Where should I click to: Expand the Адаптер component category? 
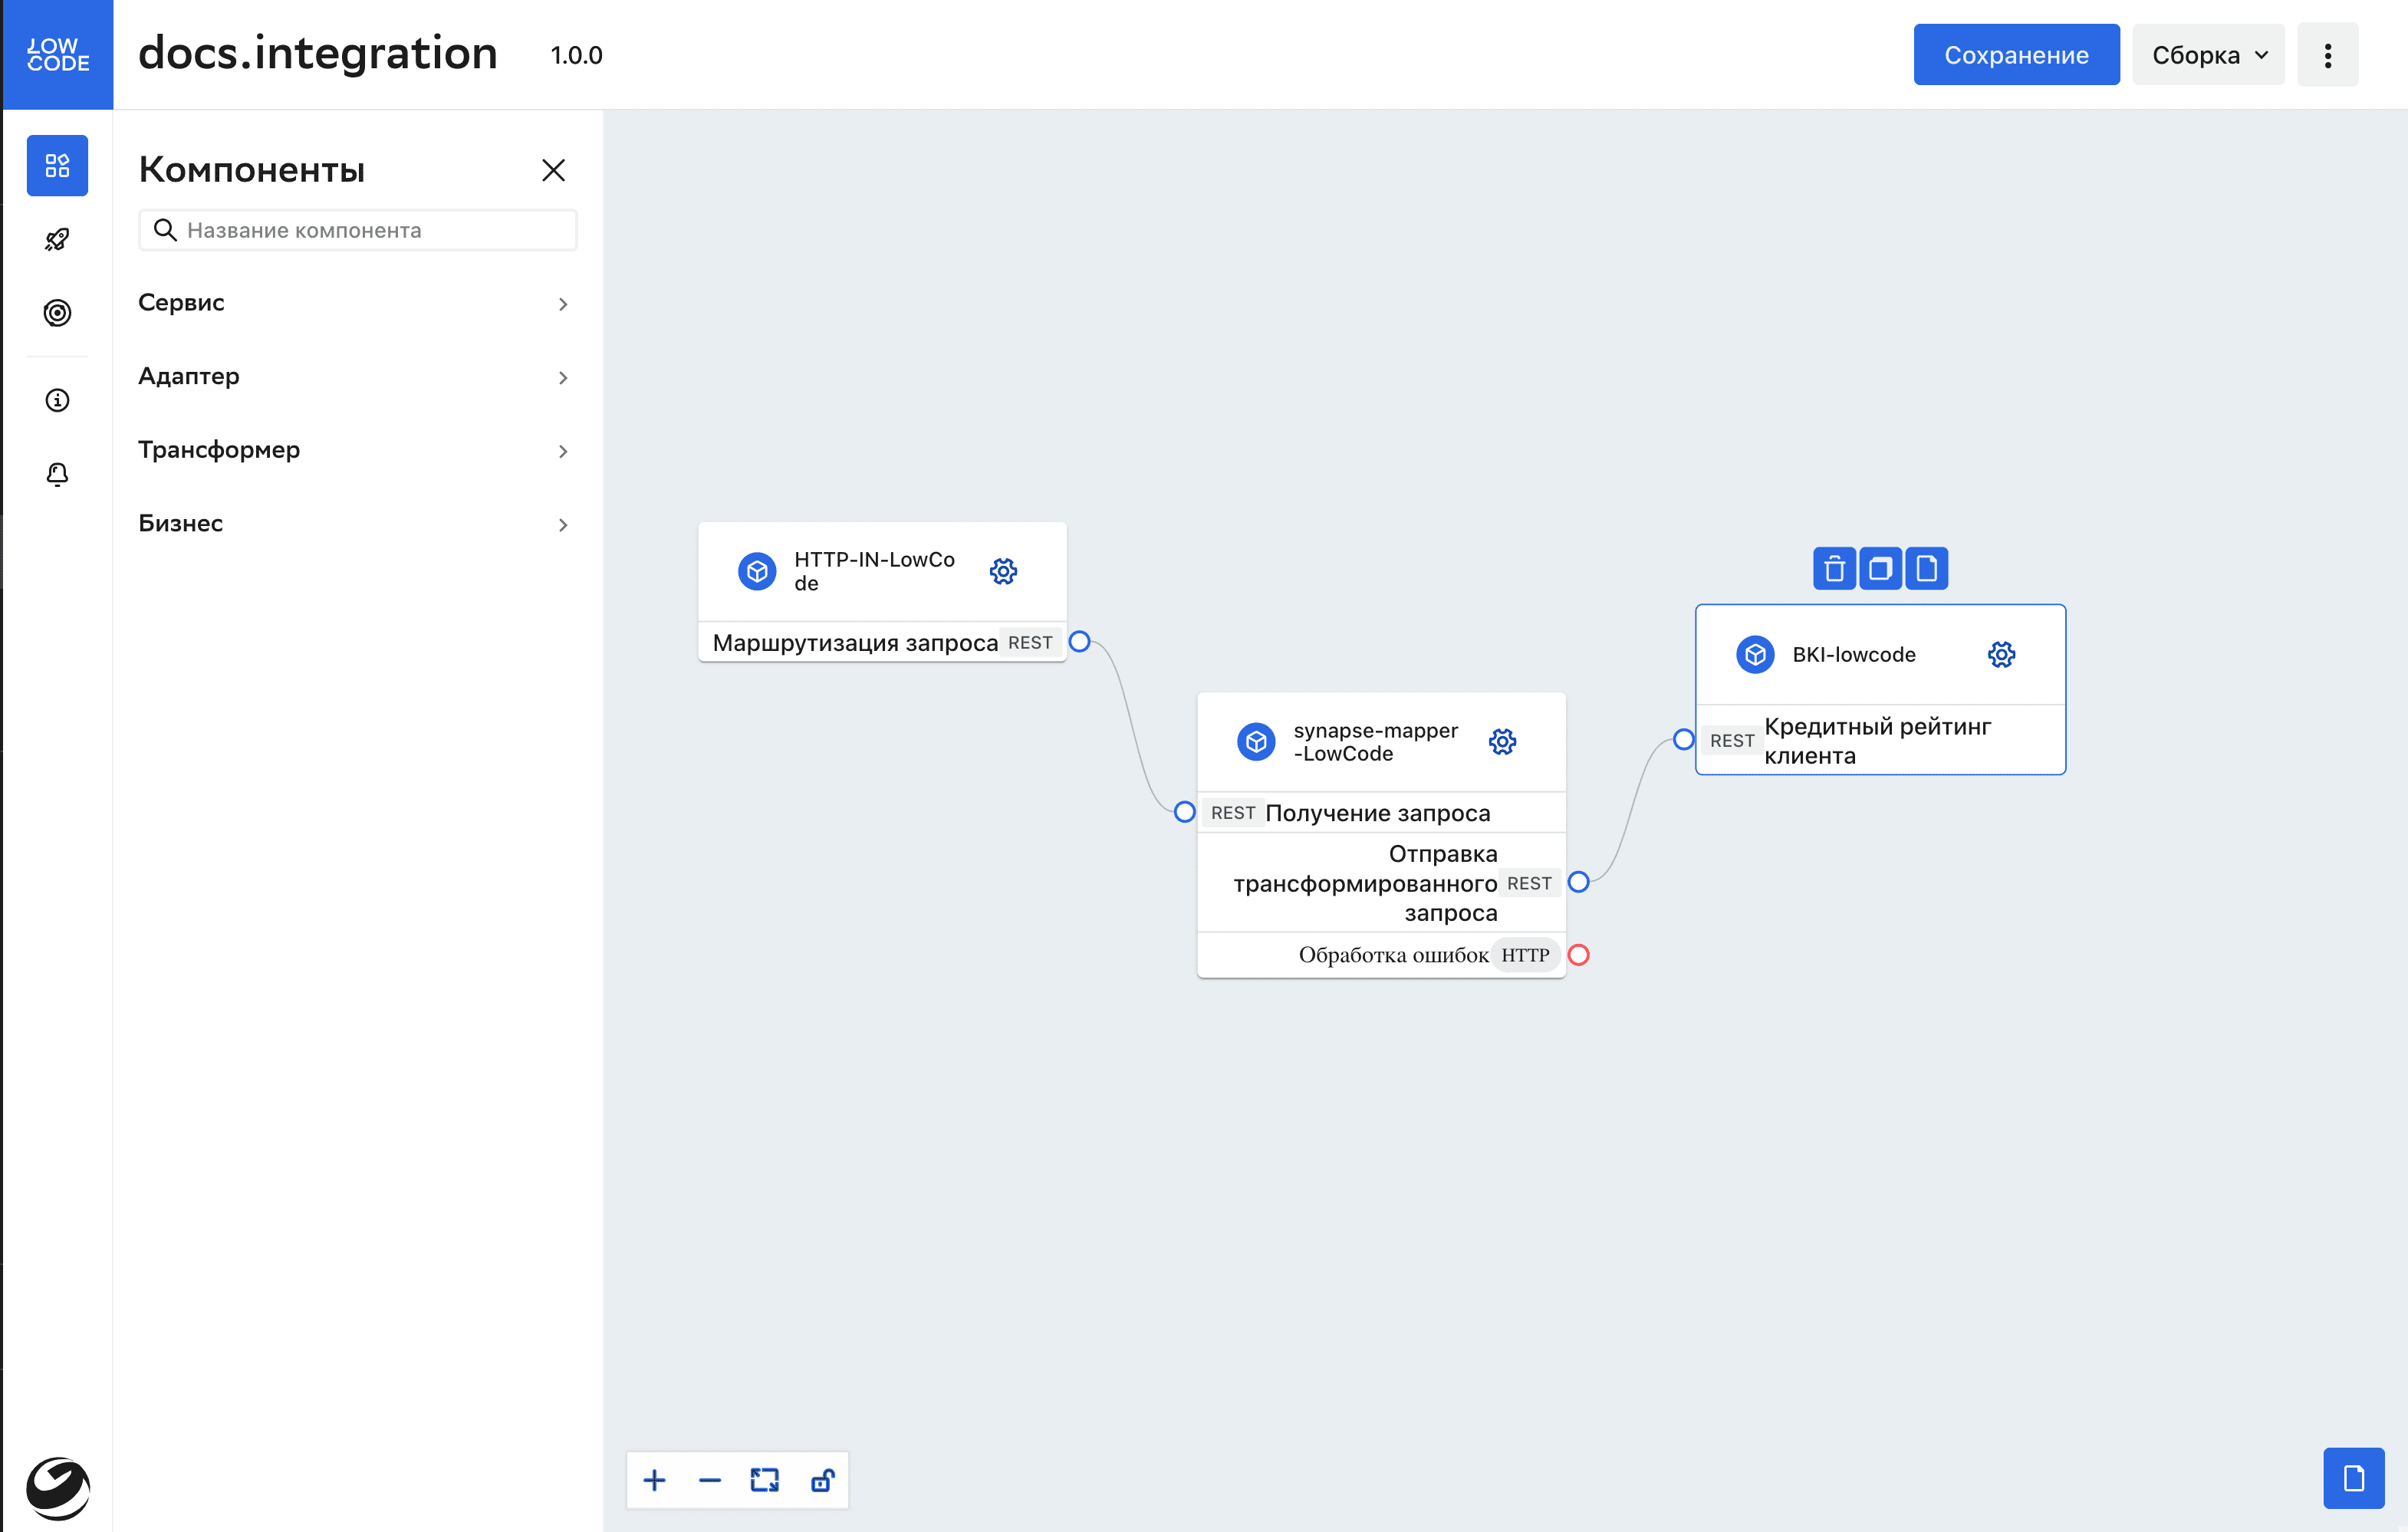357,377
